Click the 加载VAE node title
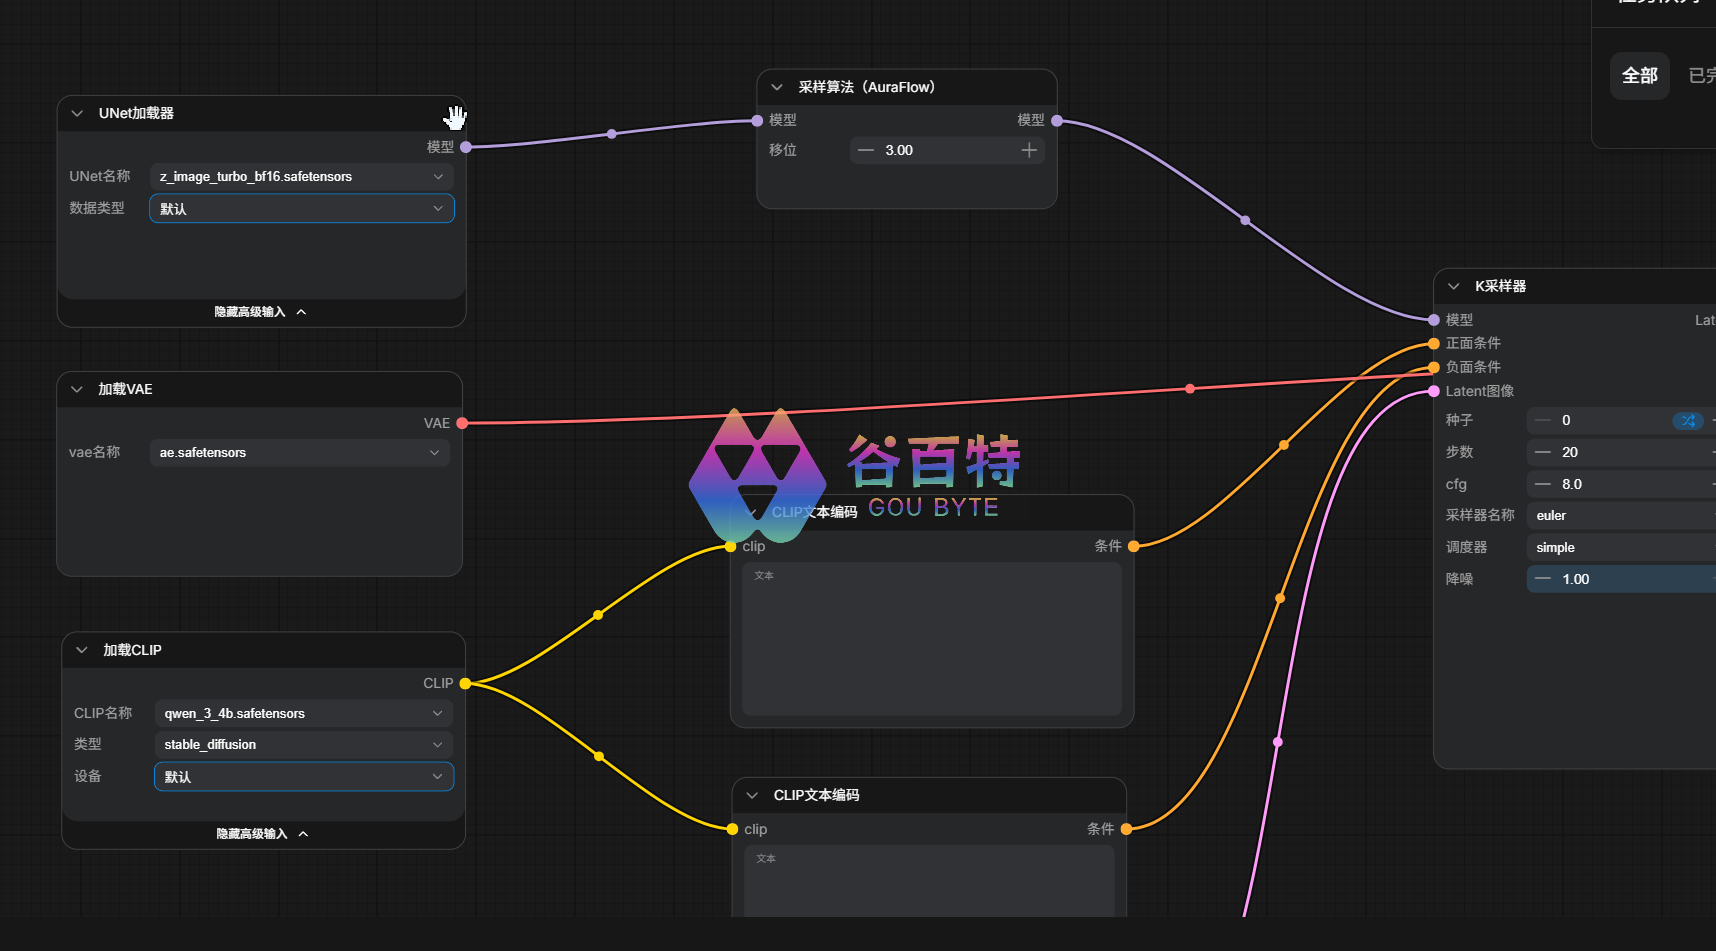Image resolution: width=1716 pixels, height=951 pixels. point(125,389)
